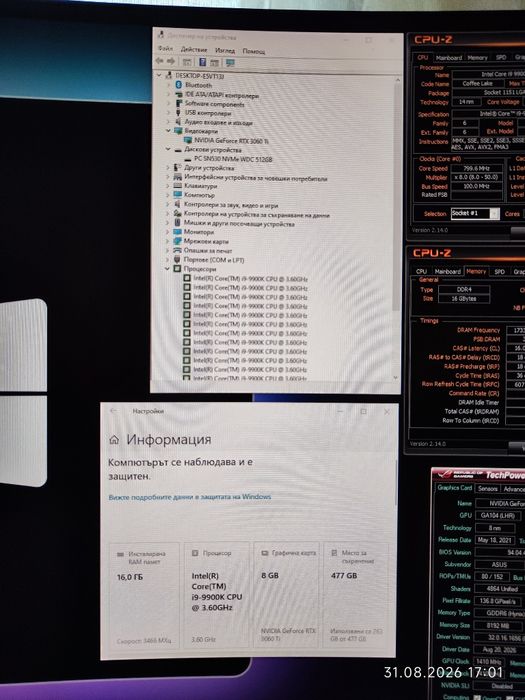Open the Действие menu

(x=194, y=49)
